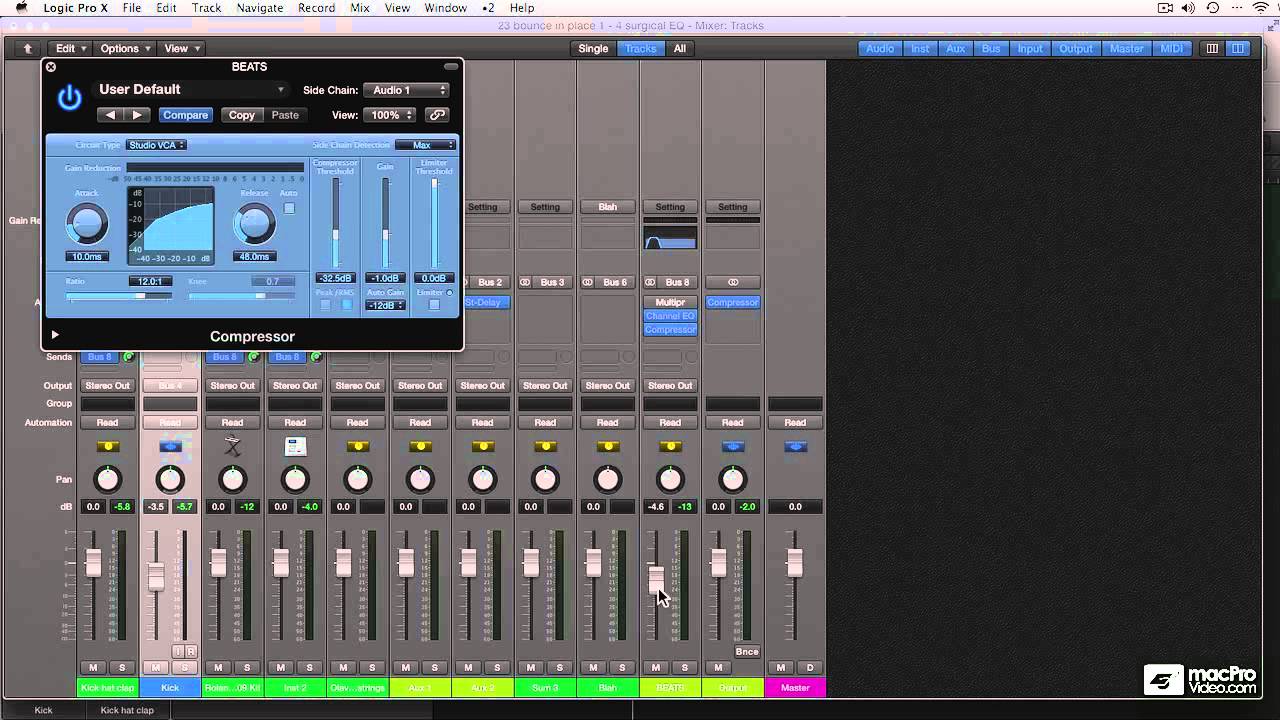Switch to wide channel strips view icon
Screen dimensions: 1280x720
[1238, 48]
